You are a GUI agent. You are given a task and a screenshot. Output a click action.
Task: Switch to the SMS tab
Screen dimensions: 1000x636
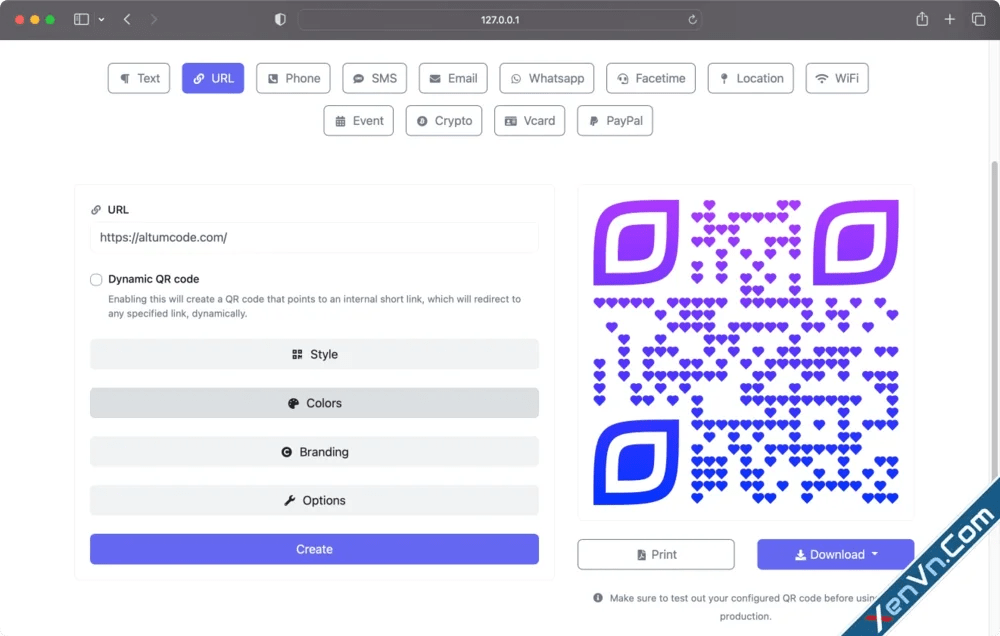point(374,78)
